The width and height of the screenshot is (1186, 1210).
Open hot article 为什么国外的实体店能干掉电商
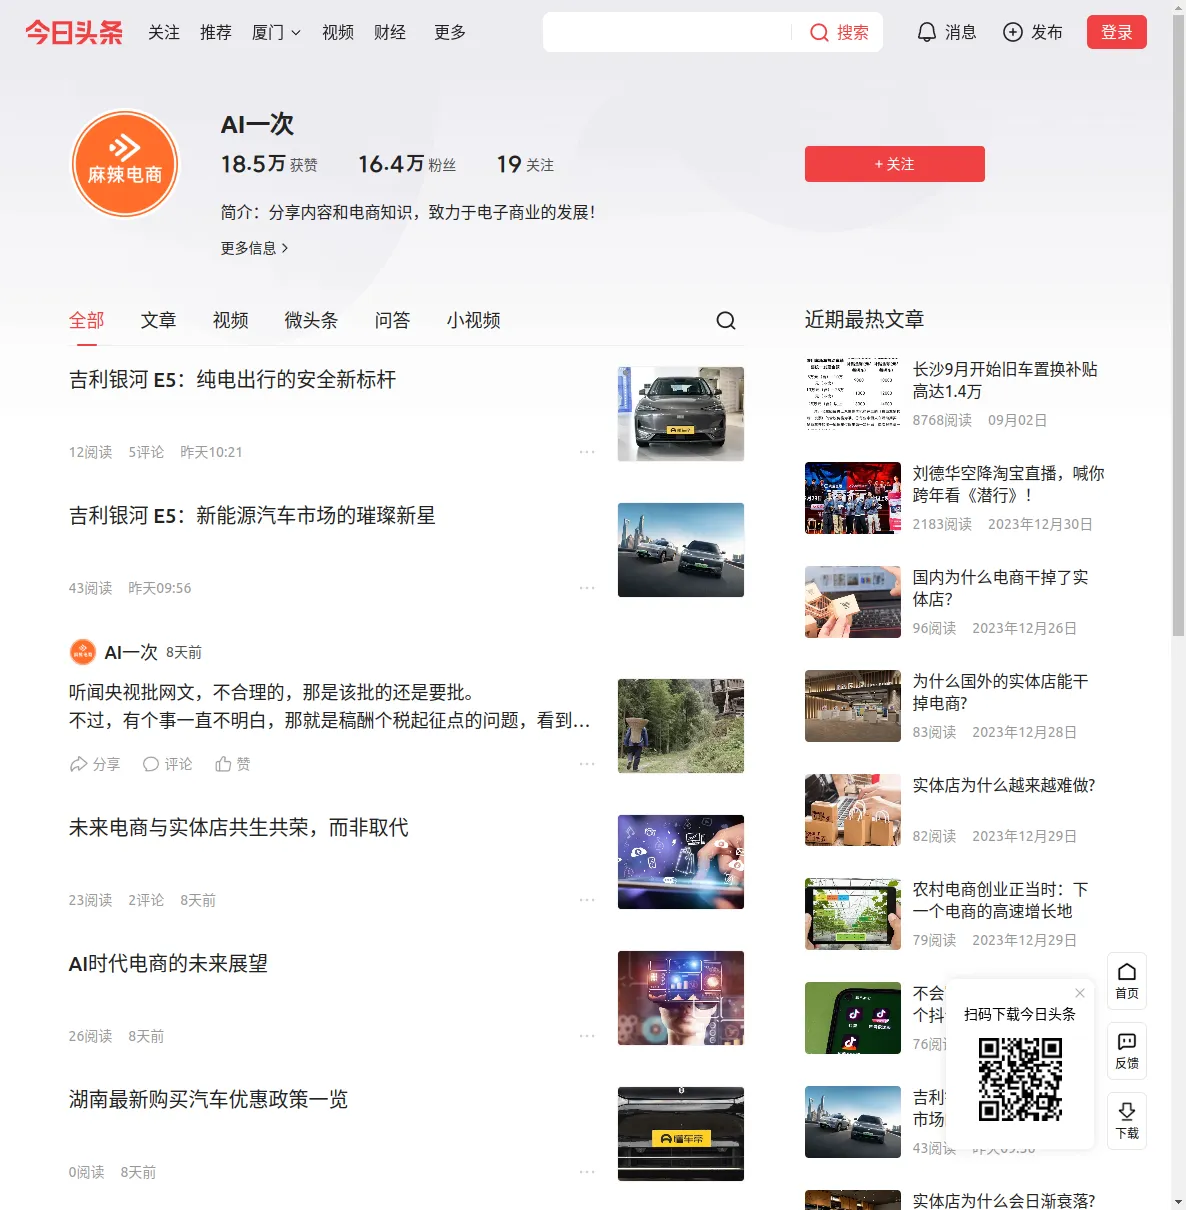tap(1000, 692)
